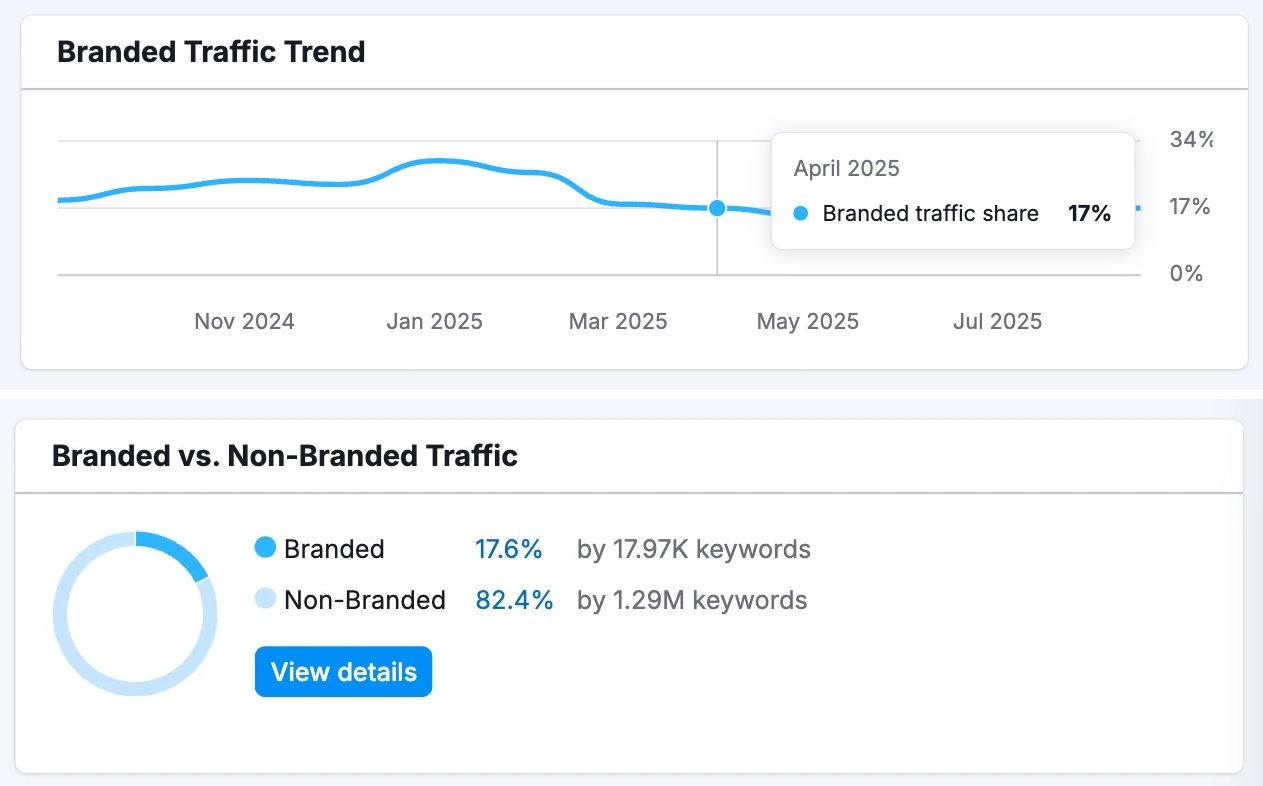Click the April 2025 data point marker
Viewport: 1263px width, 786px height.
[x=717, y=208]
